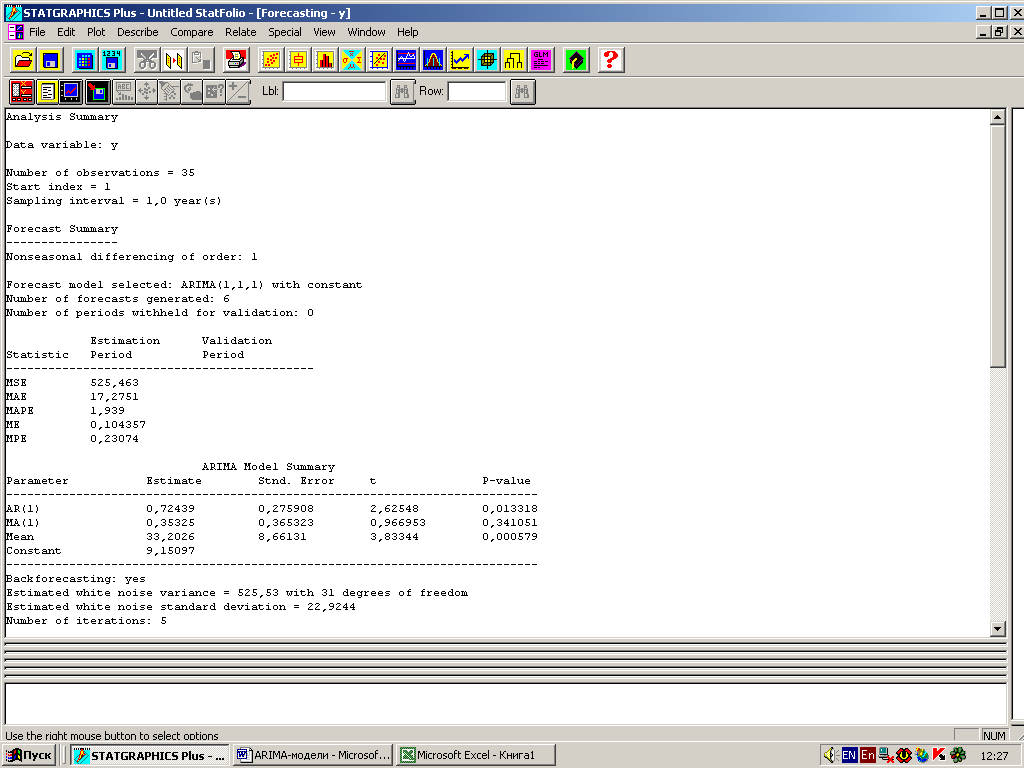Save the data file with the 1234 floppy icon

click(112, 60)
